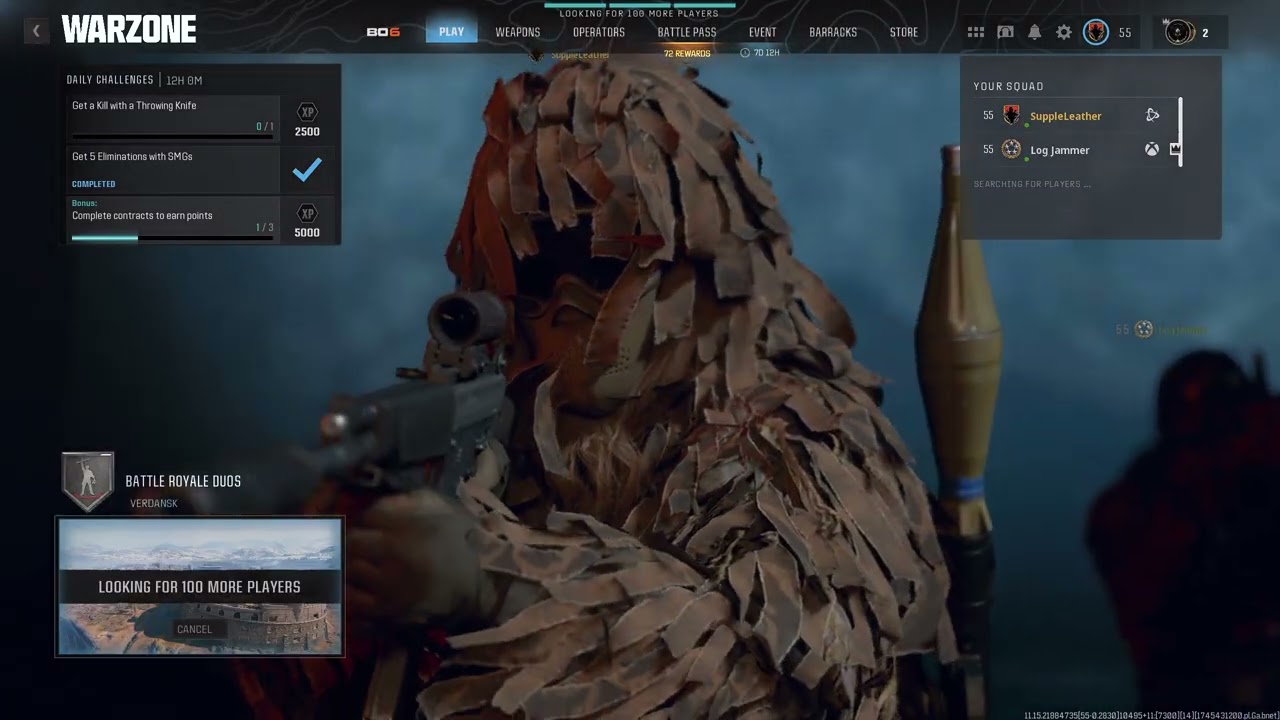
Task: Switch to the Play tab
Action: coord(451,32)
